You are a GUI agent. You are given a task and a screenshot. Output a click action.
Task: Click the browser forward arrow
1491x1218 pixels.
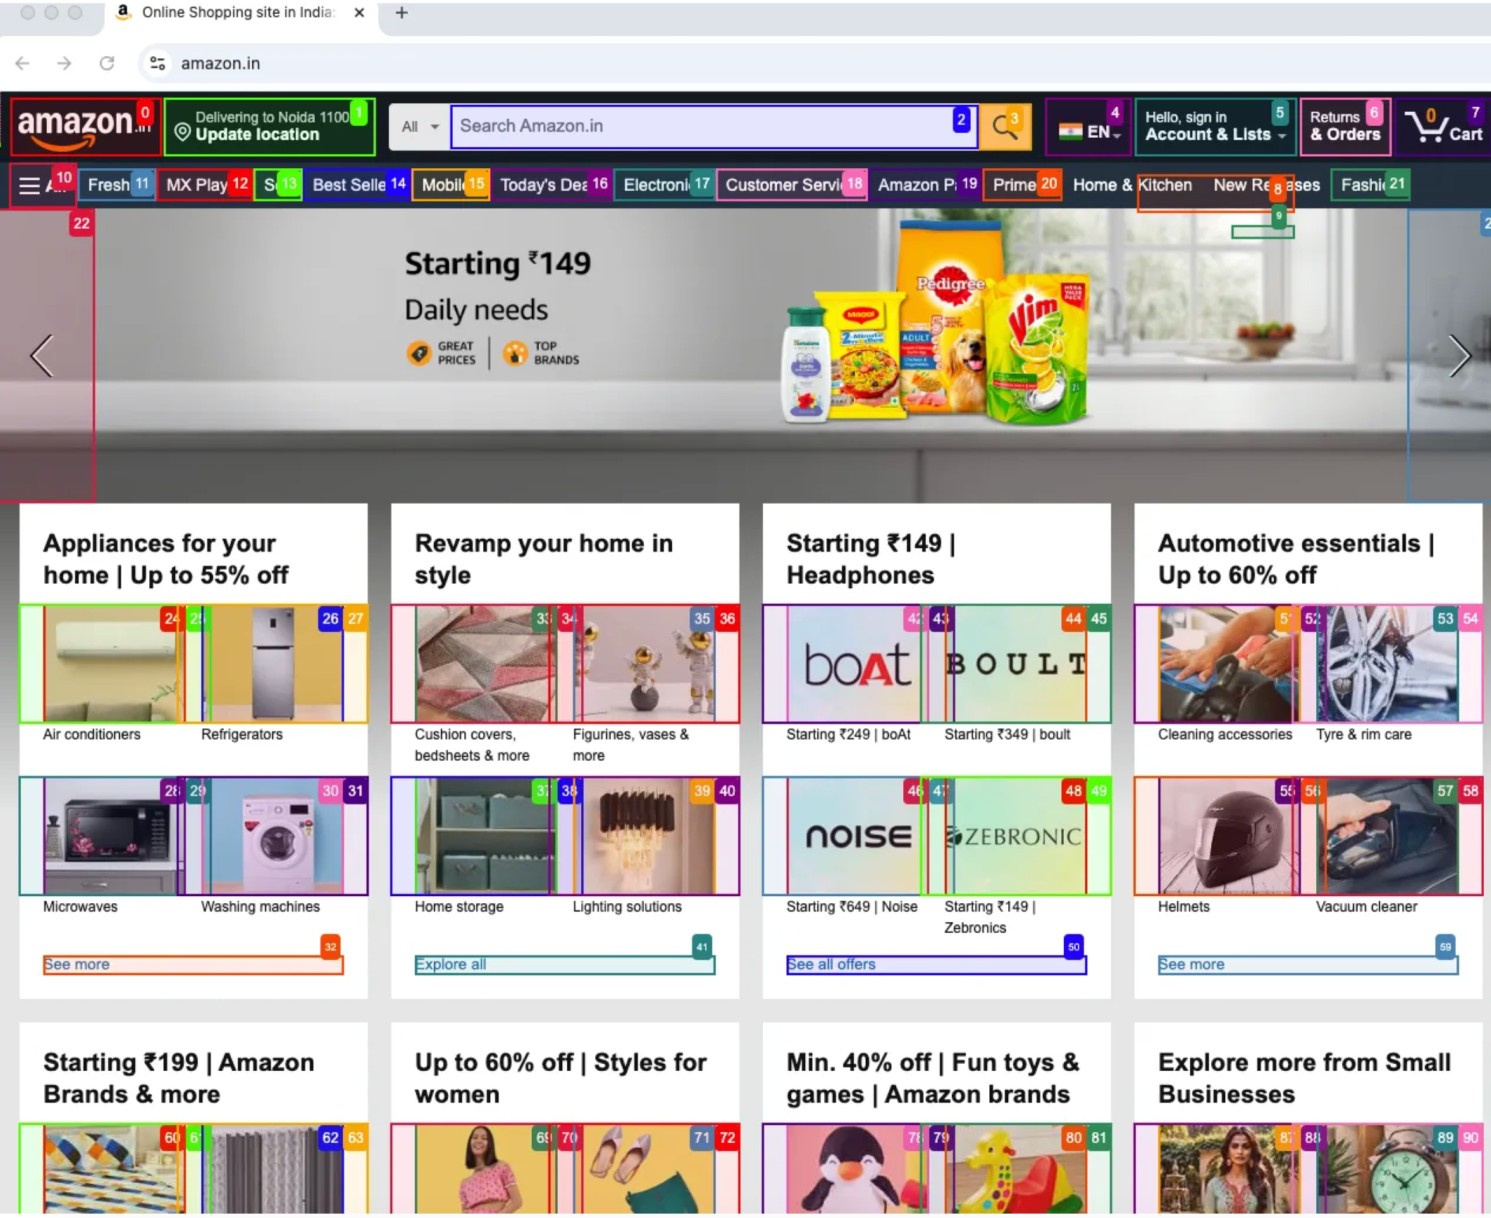[x=64, y=63]
